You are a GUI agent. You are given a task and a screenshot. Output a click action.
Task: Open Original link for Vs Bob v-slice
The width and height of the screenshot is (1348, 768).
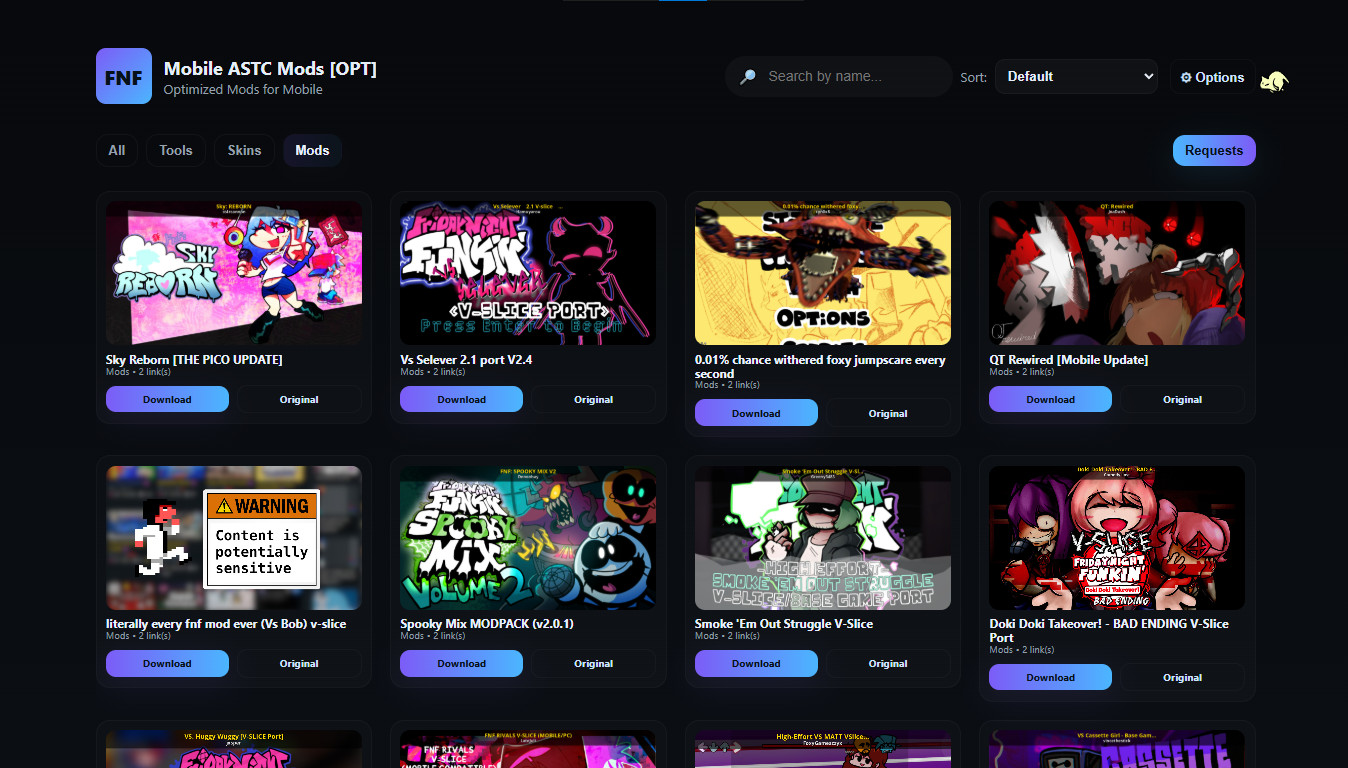click(x=299, y=663)
